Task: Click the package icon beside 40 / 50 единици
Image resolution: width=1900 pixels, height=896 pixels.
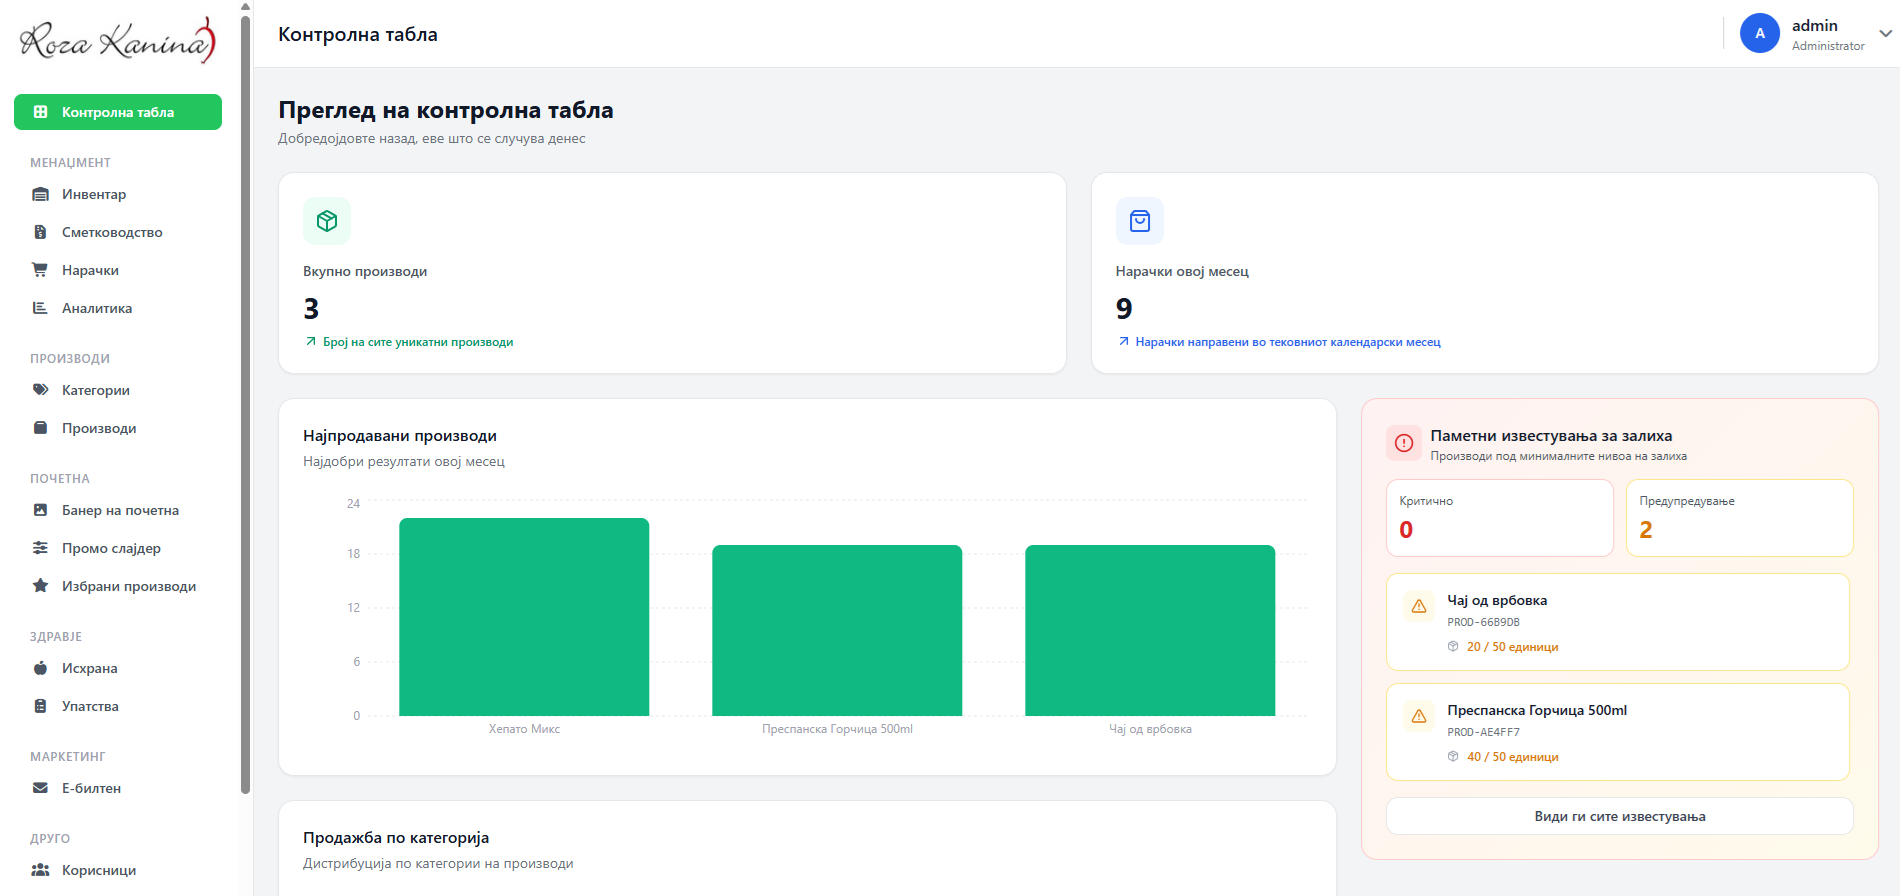Action: pyautogui.click(x=1453, y=757)
